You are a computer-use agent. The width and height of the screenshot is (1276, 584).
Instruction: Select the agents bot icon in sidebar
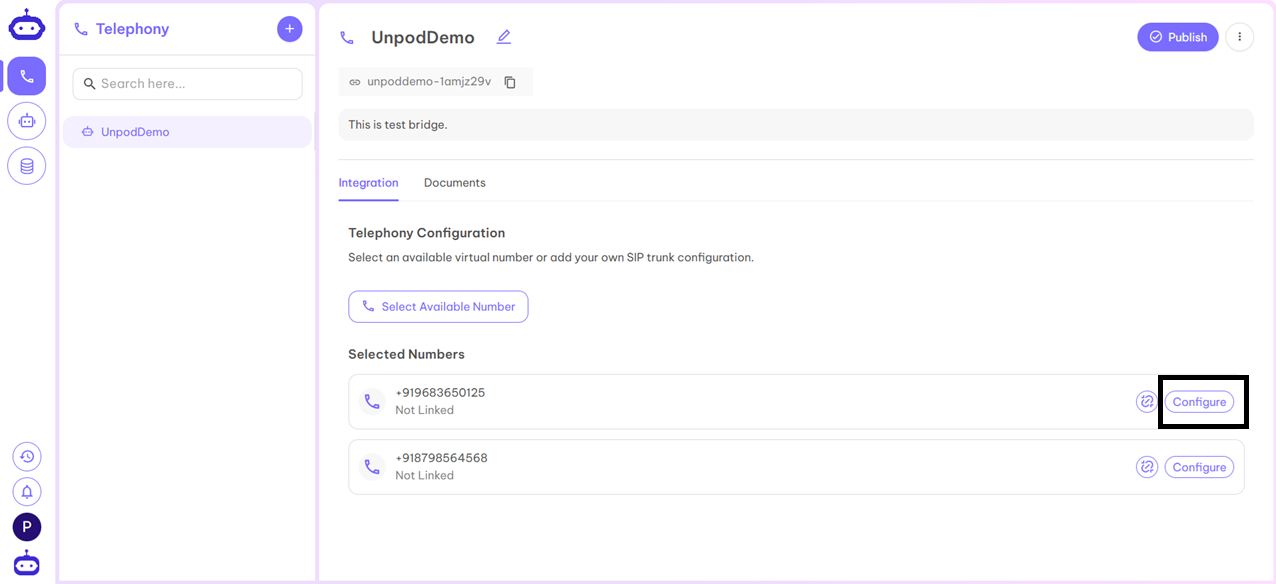tap(25, 121)
